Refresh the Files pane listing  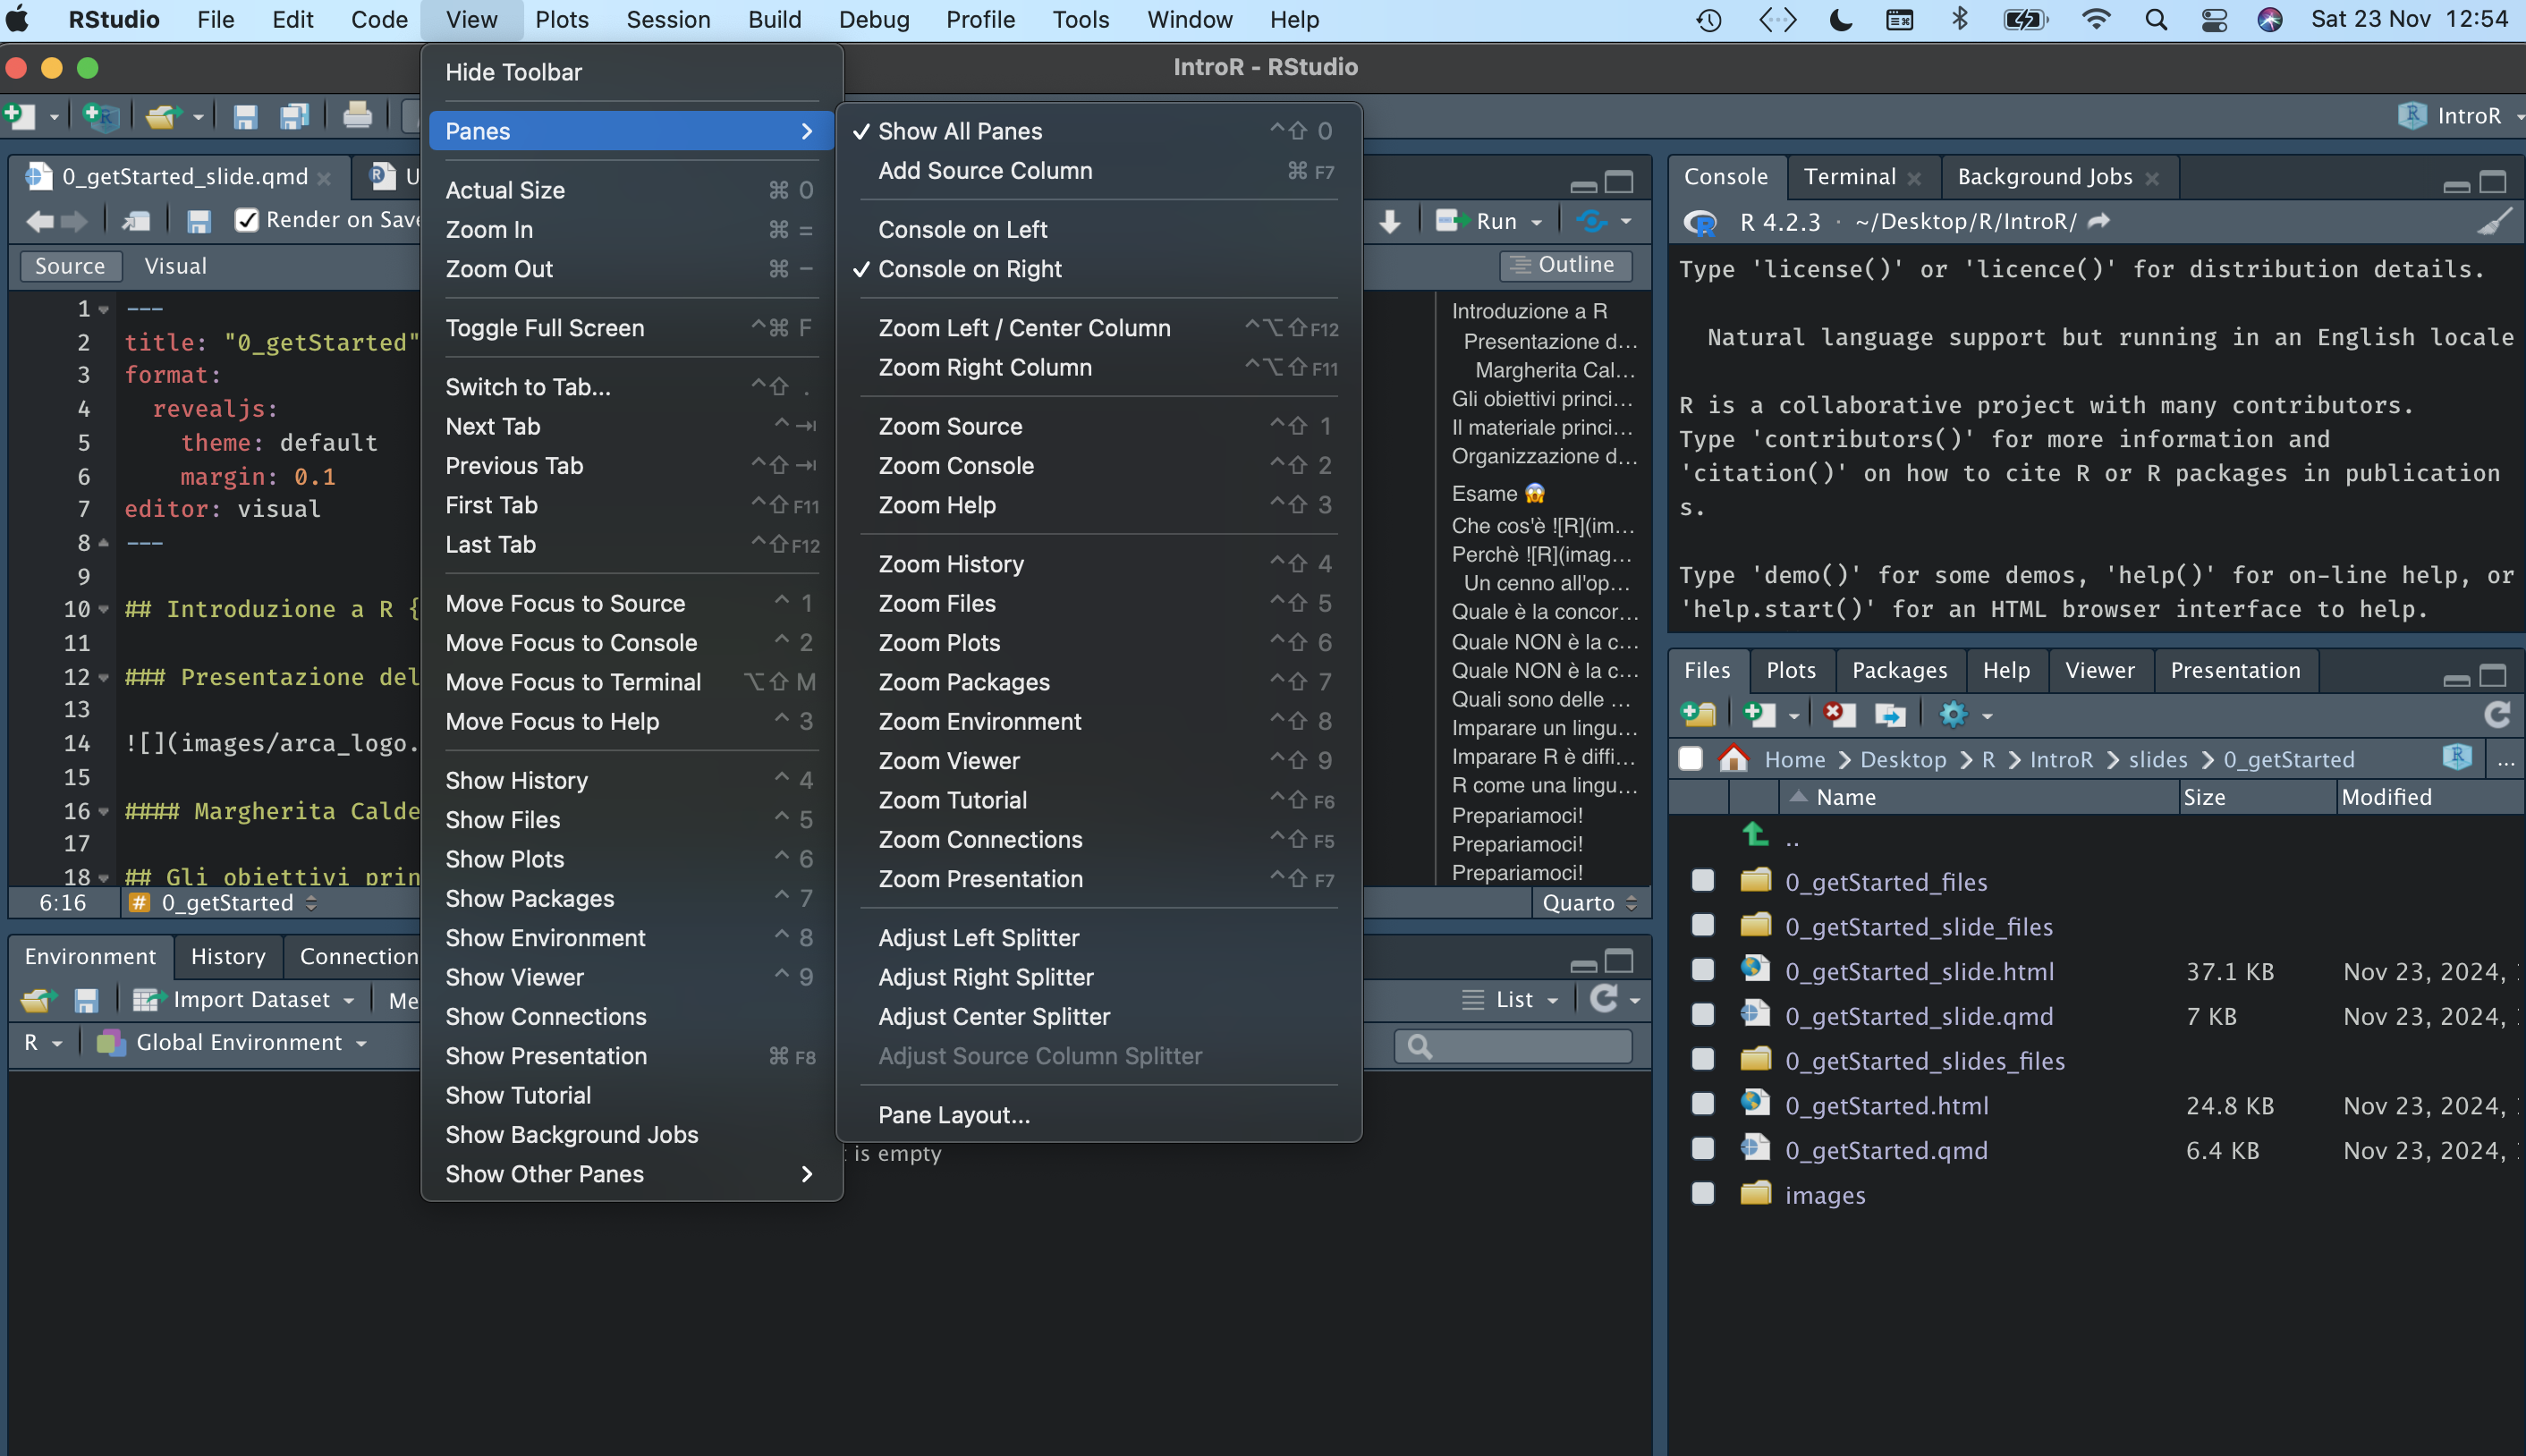(2497, 715)
